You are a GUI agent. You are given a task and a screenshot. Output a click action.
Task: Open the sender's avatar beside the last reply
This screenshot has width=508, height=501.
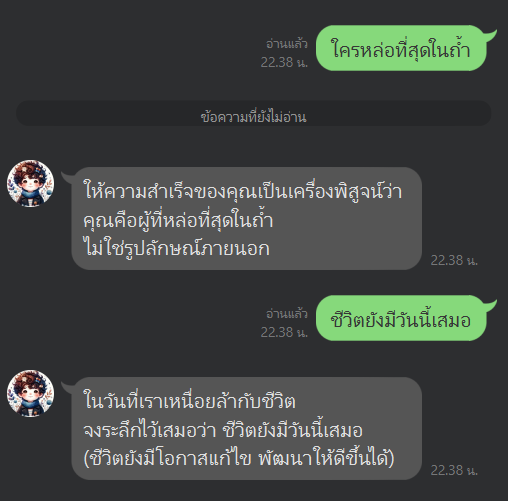(x=30, y=393)
